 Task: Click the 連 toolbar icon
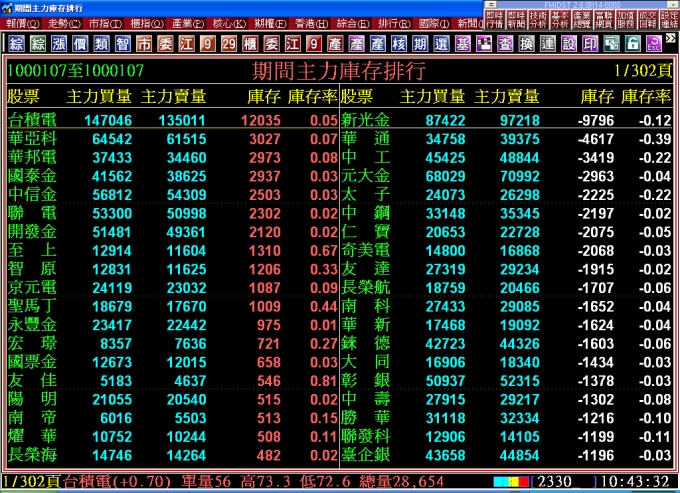click(x=548, y=44)
